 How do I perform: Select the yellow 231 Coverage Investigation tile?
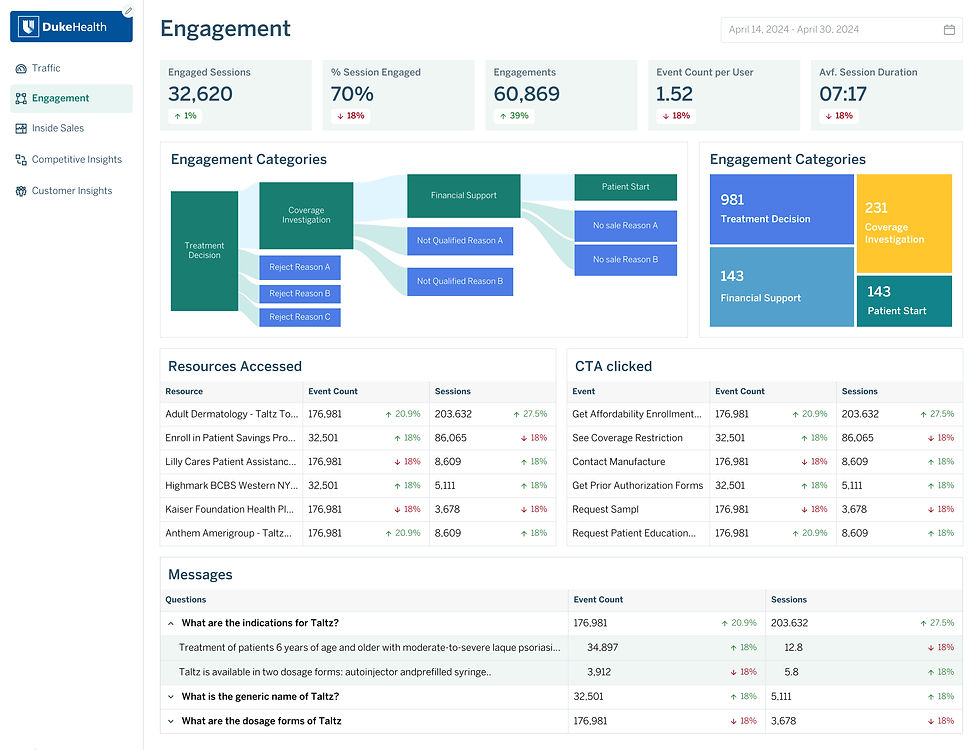pyautogui.click(x=904, y=224)
